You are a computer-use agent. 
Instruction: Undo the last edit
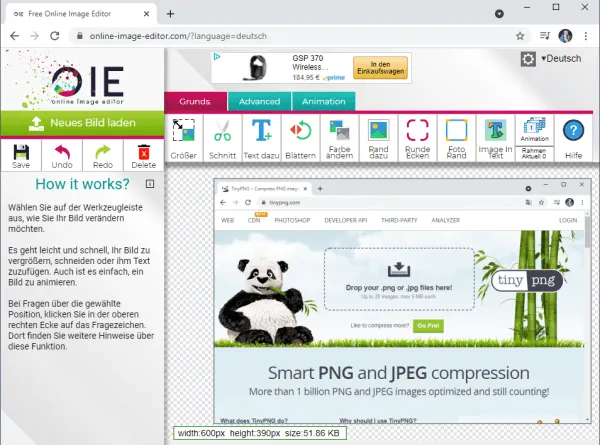[x=62, y=156]
